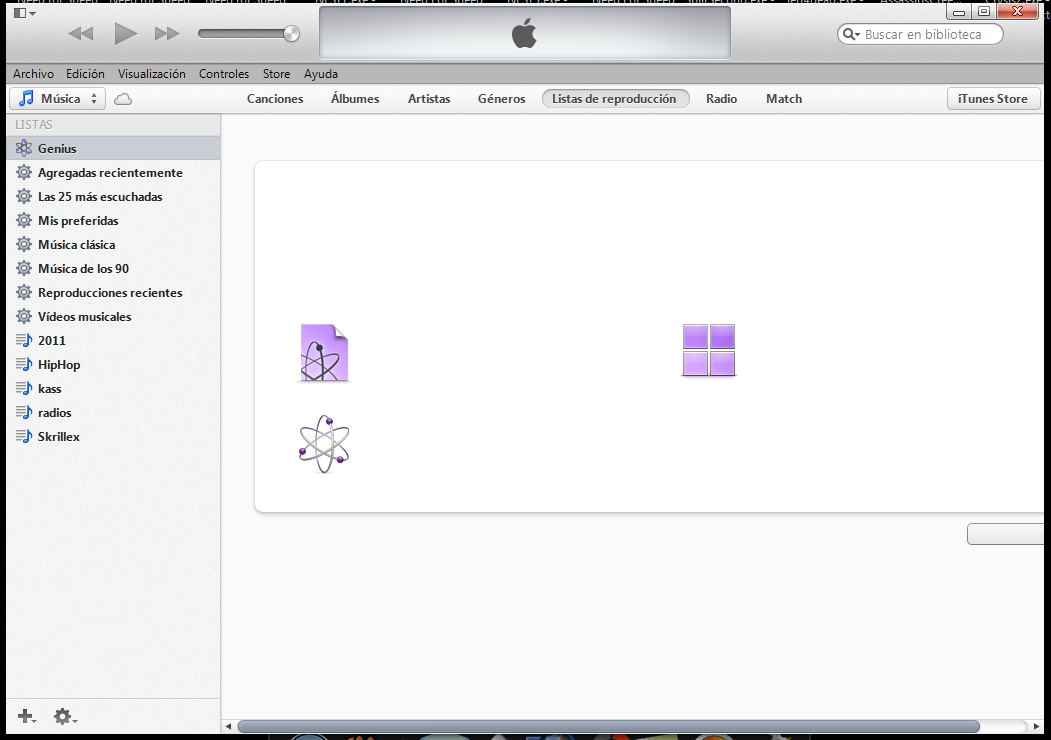Open the Archivo menu
The image size is (1051, 740).
pos(34,74)
